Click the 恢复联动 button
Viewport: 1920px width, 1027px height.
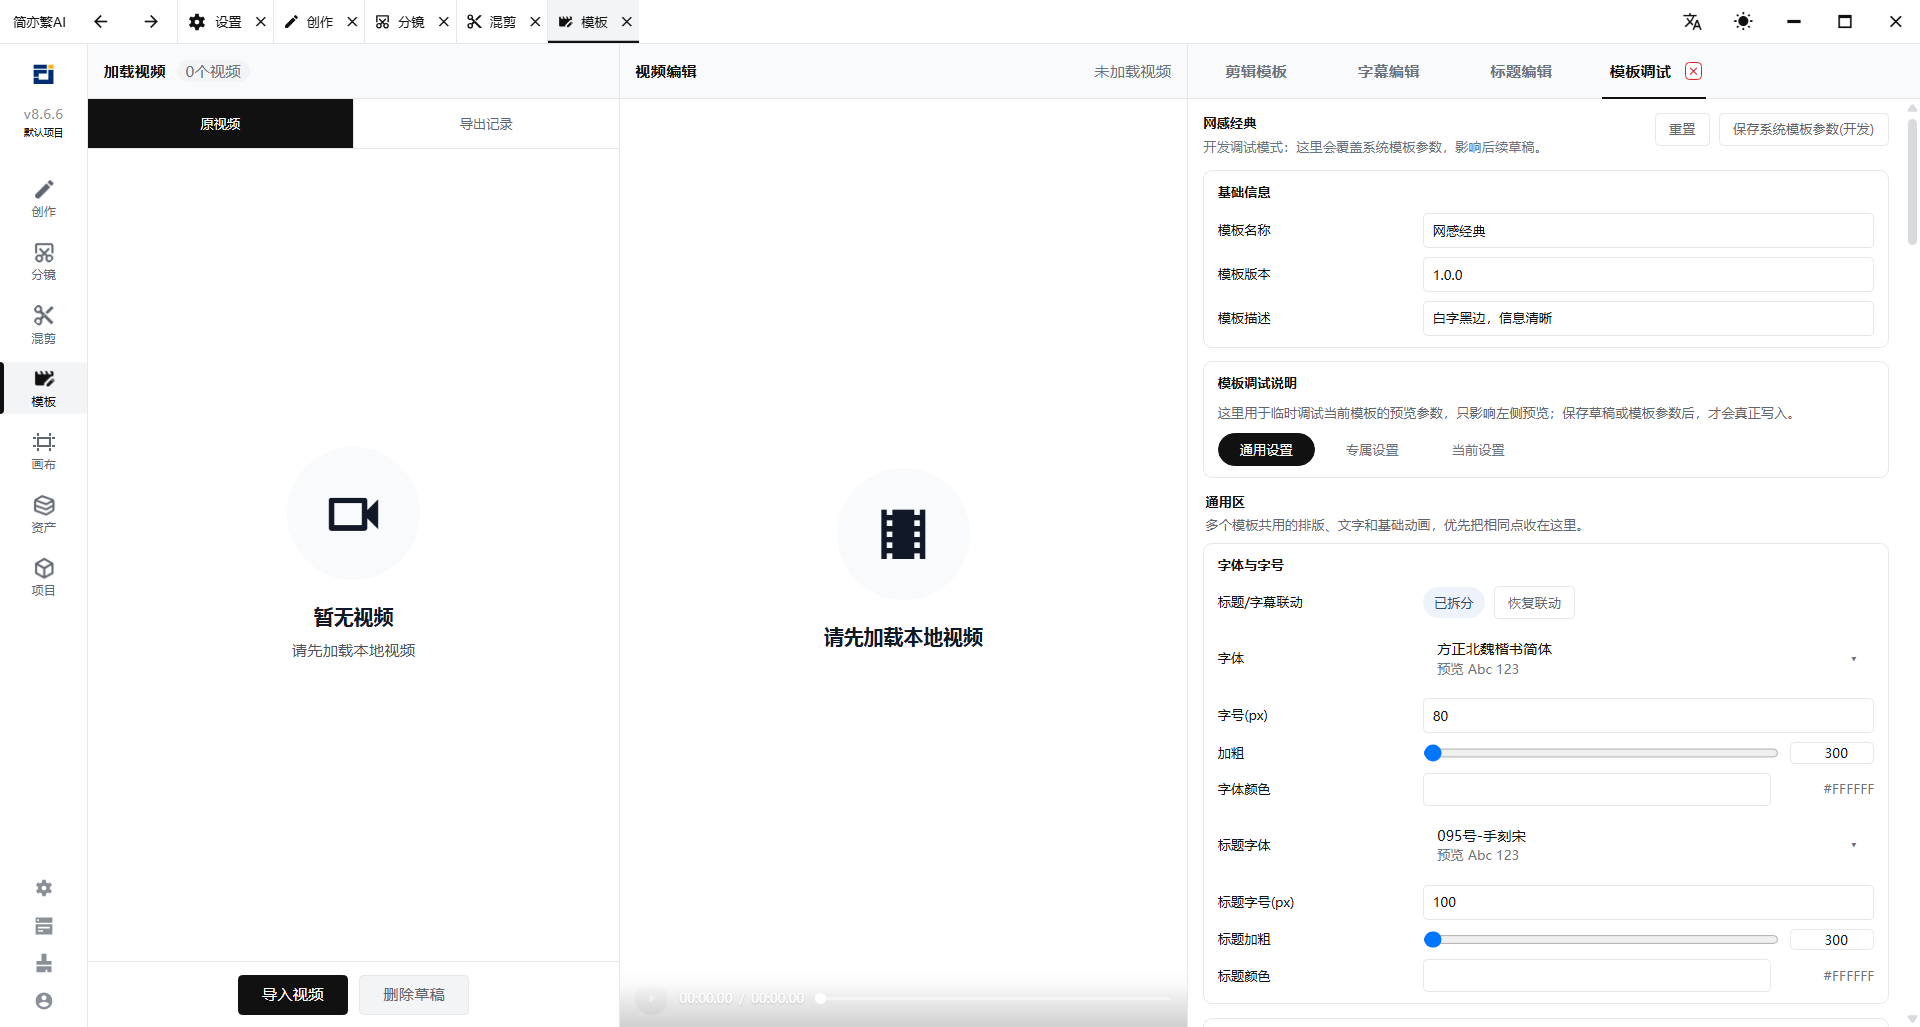pyautogui.click(x=1534, y=603)
